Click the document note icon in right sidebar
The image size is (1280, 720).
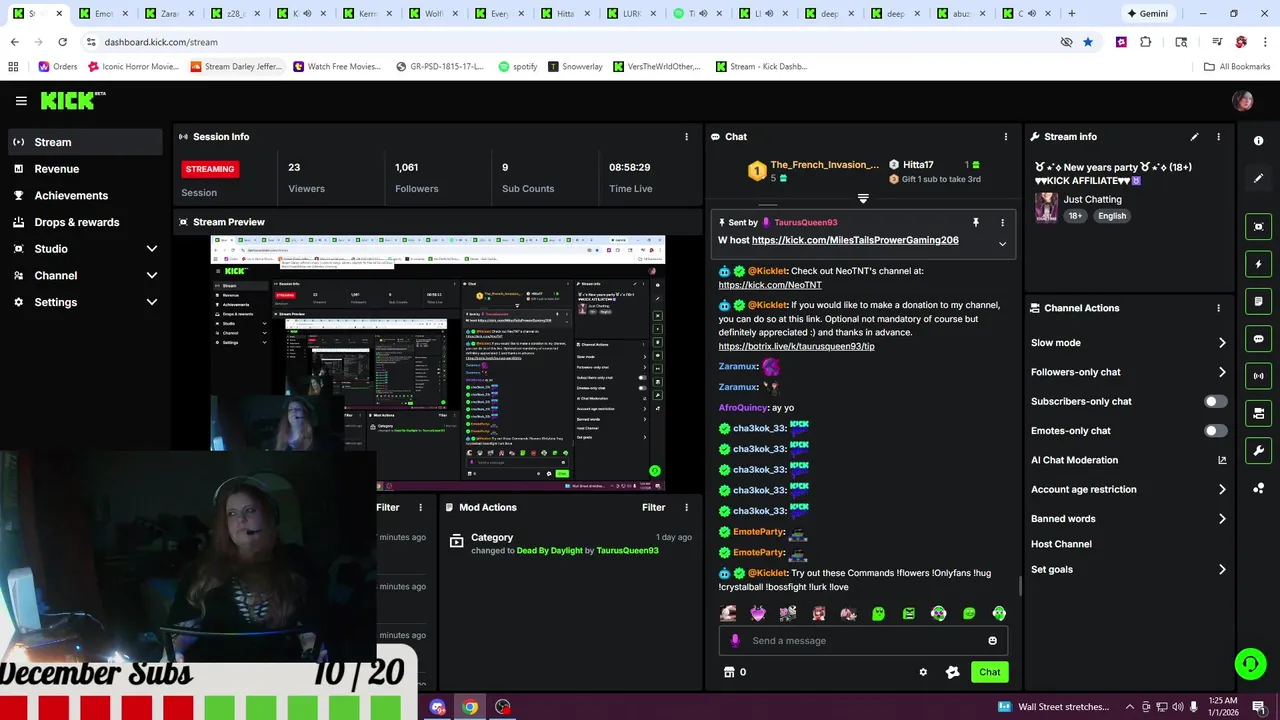click(x=1258, y=301)
